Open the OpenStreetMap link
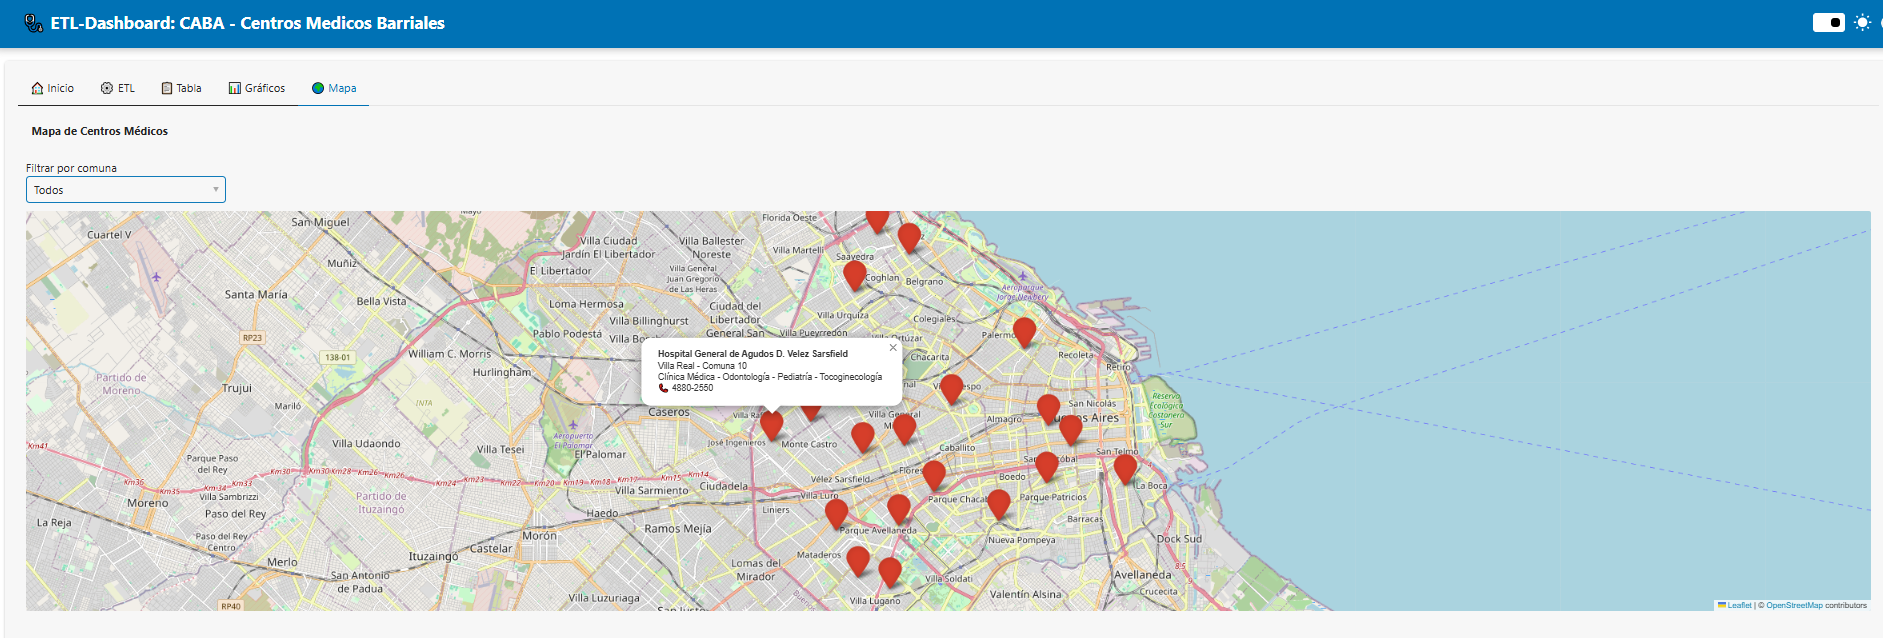Image resolution: width=1883 pixels, height=638 pixels. click(1794, 605)
